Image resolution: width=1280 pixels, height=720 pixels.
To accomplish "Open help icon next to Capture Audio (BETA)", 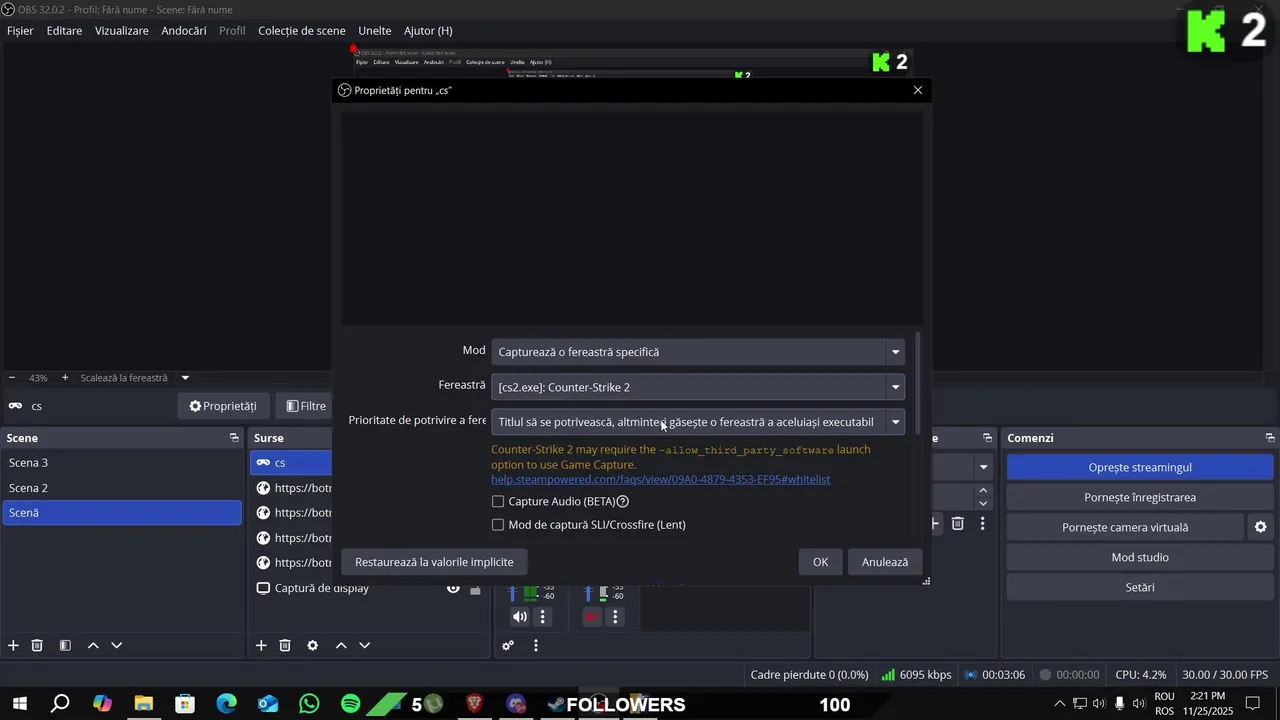I will (623, 502).
